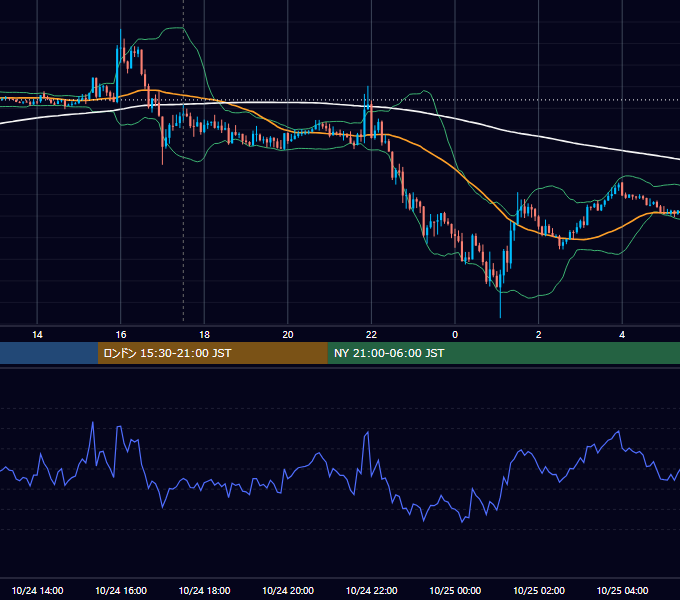Image resolution: width=680 pixels, height=600 pixels.
Task: Click hour label 20 on price chart axis
Action: click(x=288, y=335)
